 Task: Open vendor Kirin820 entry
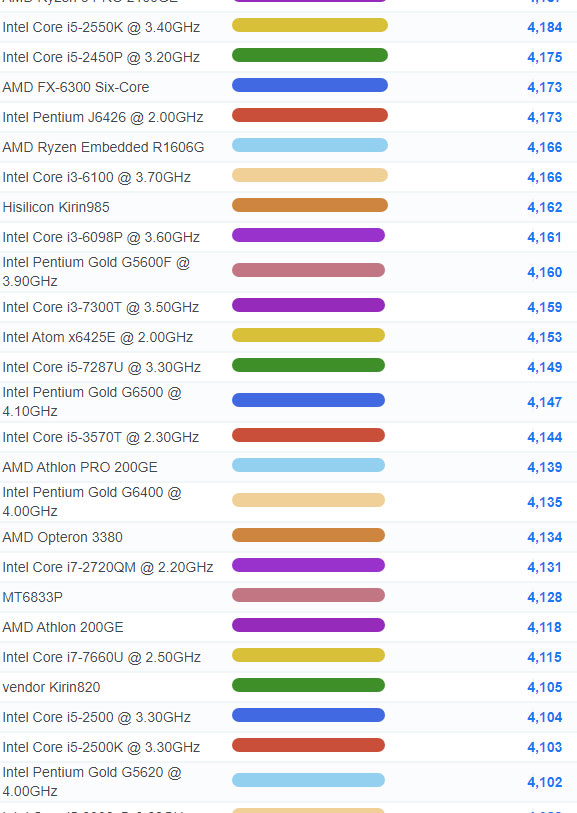pyautogui.click(x=51, y=688)
